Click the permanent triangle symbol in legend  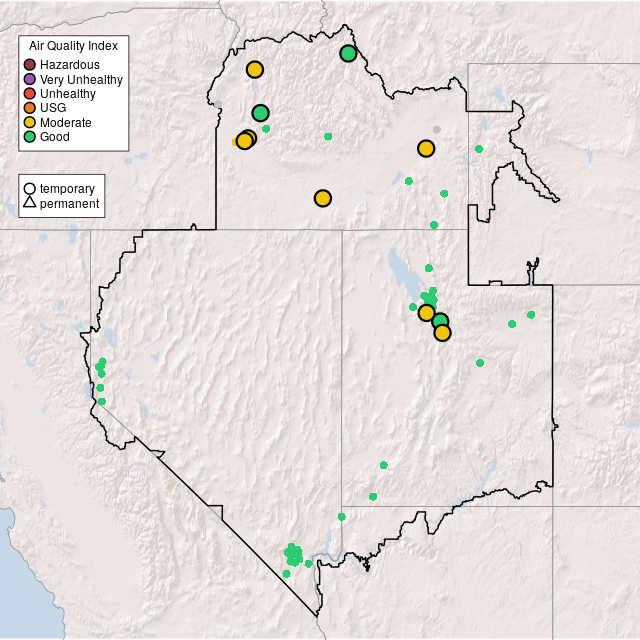pos(30,203)
